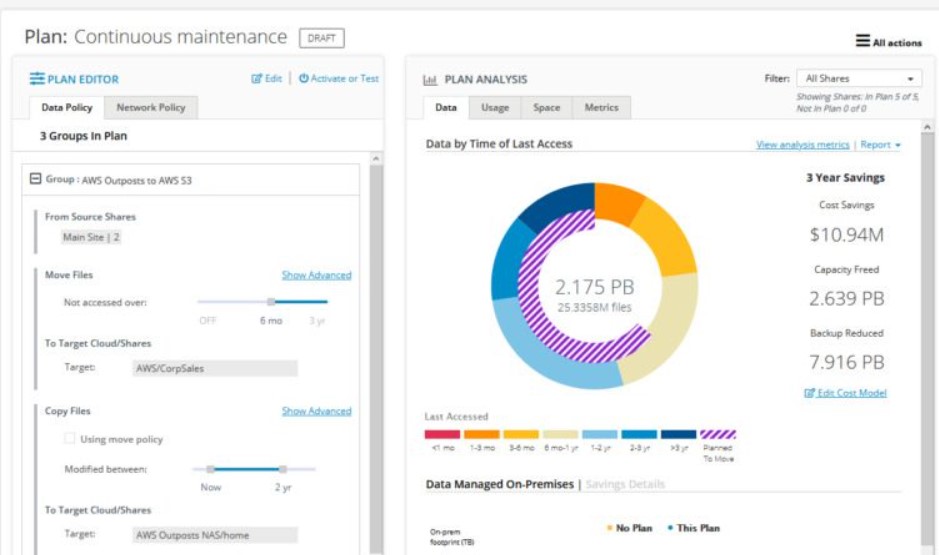Click the Modified between slider left handle
The image size is (939, 555).
pos(210,469)
